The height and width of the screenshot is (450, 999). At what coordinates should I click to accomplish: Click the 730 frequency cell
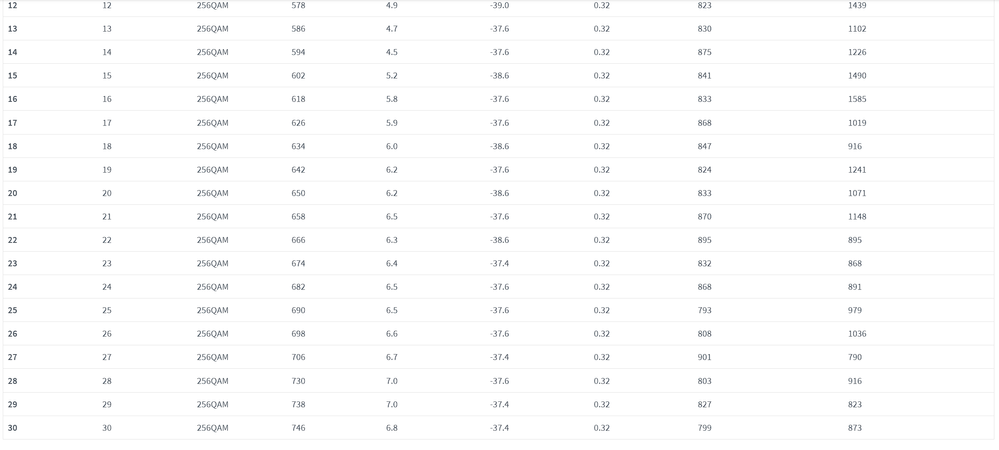(298, 381)
